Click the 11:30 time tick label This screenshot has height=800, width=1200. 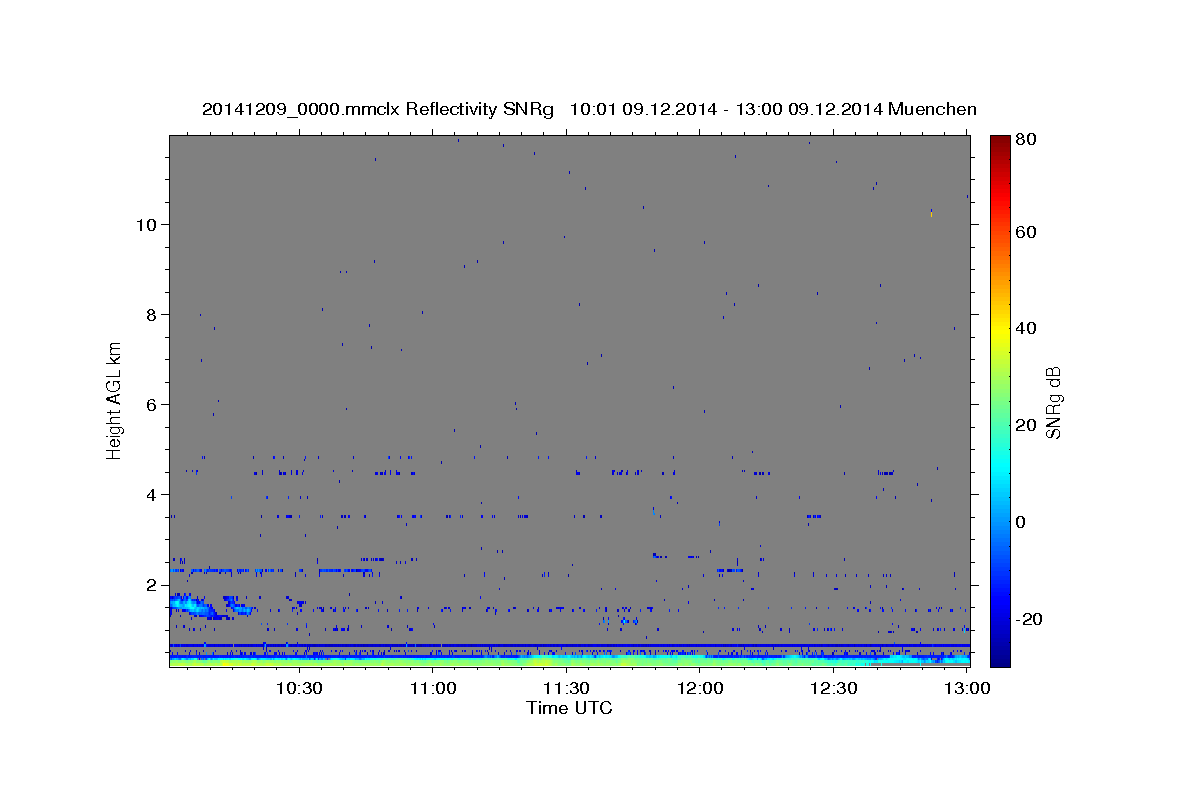click(566, 689)
